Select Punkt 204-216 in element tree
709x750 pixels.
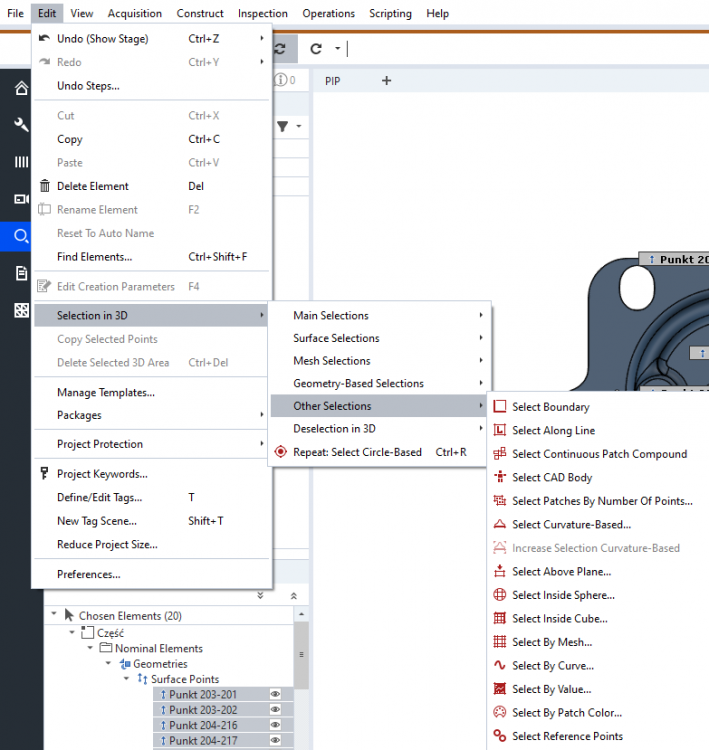(203, 725)
